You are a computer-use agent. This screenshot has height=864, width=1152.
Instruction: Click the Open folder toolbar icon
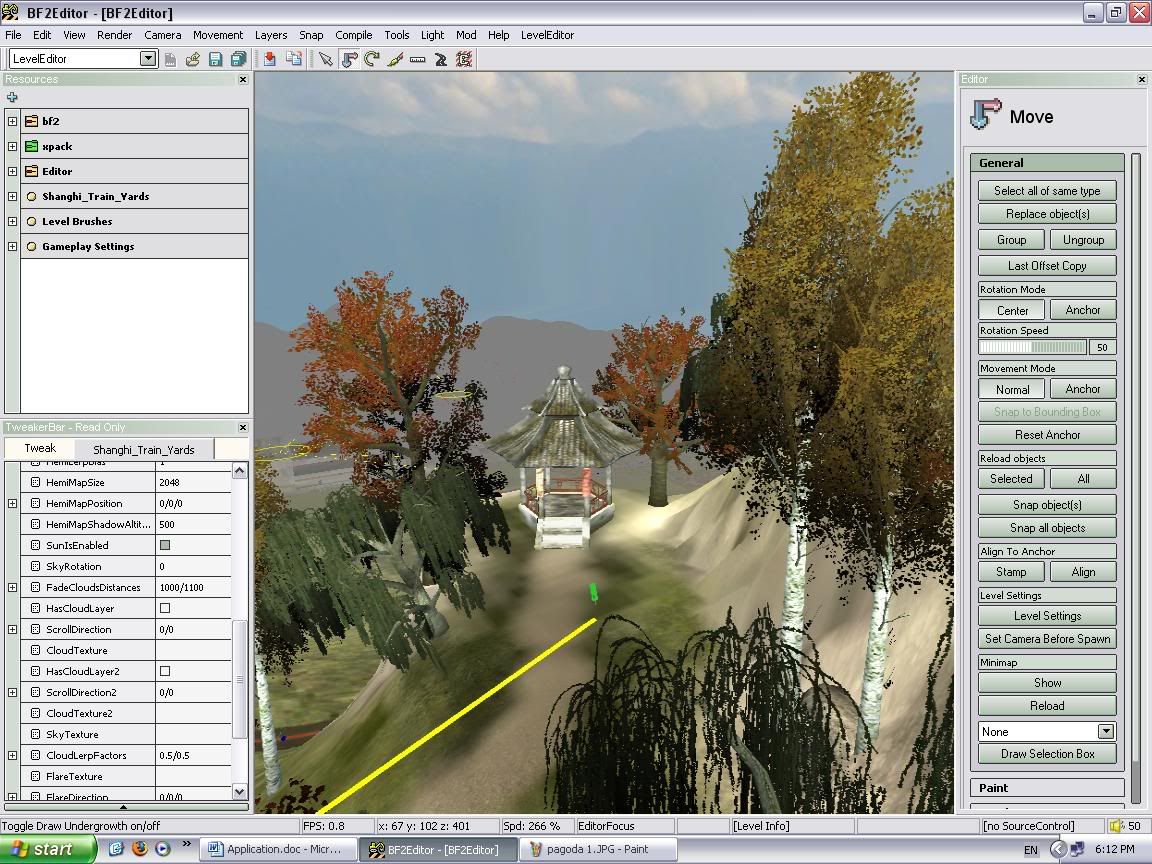[x=192, y=60]
